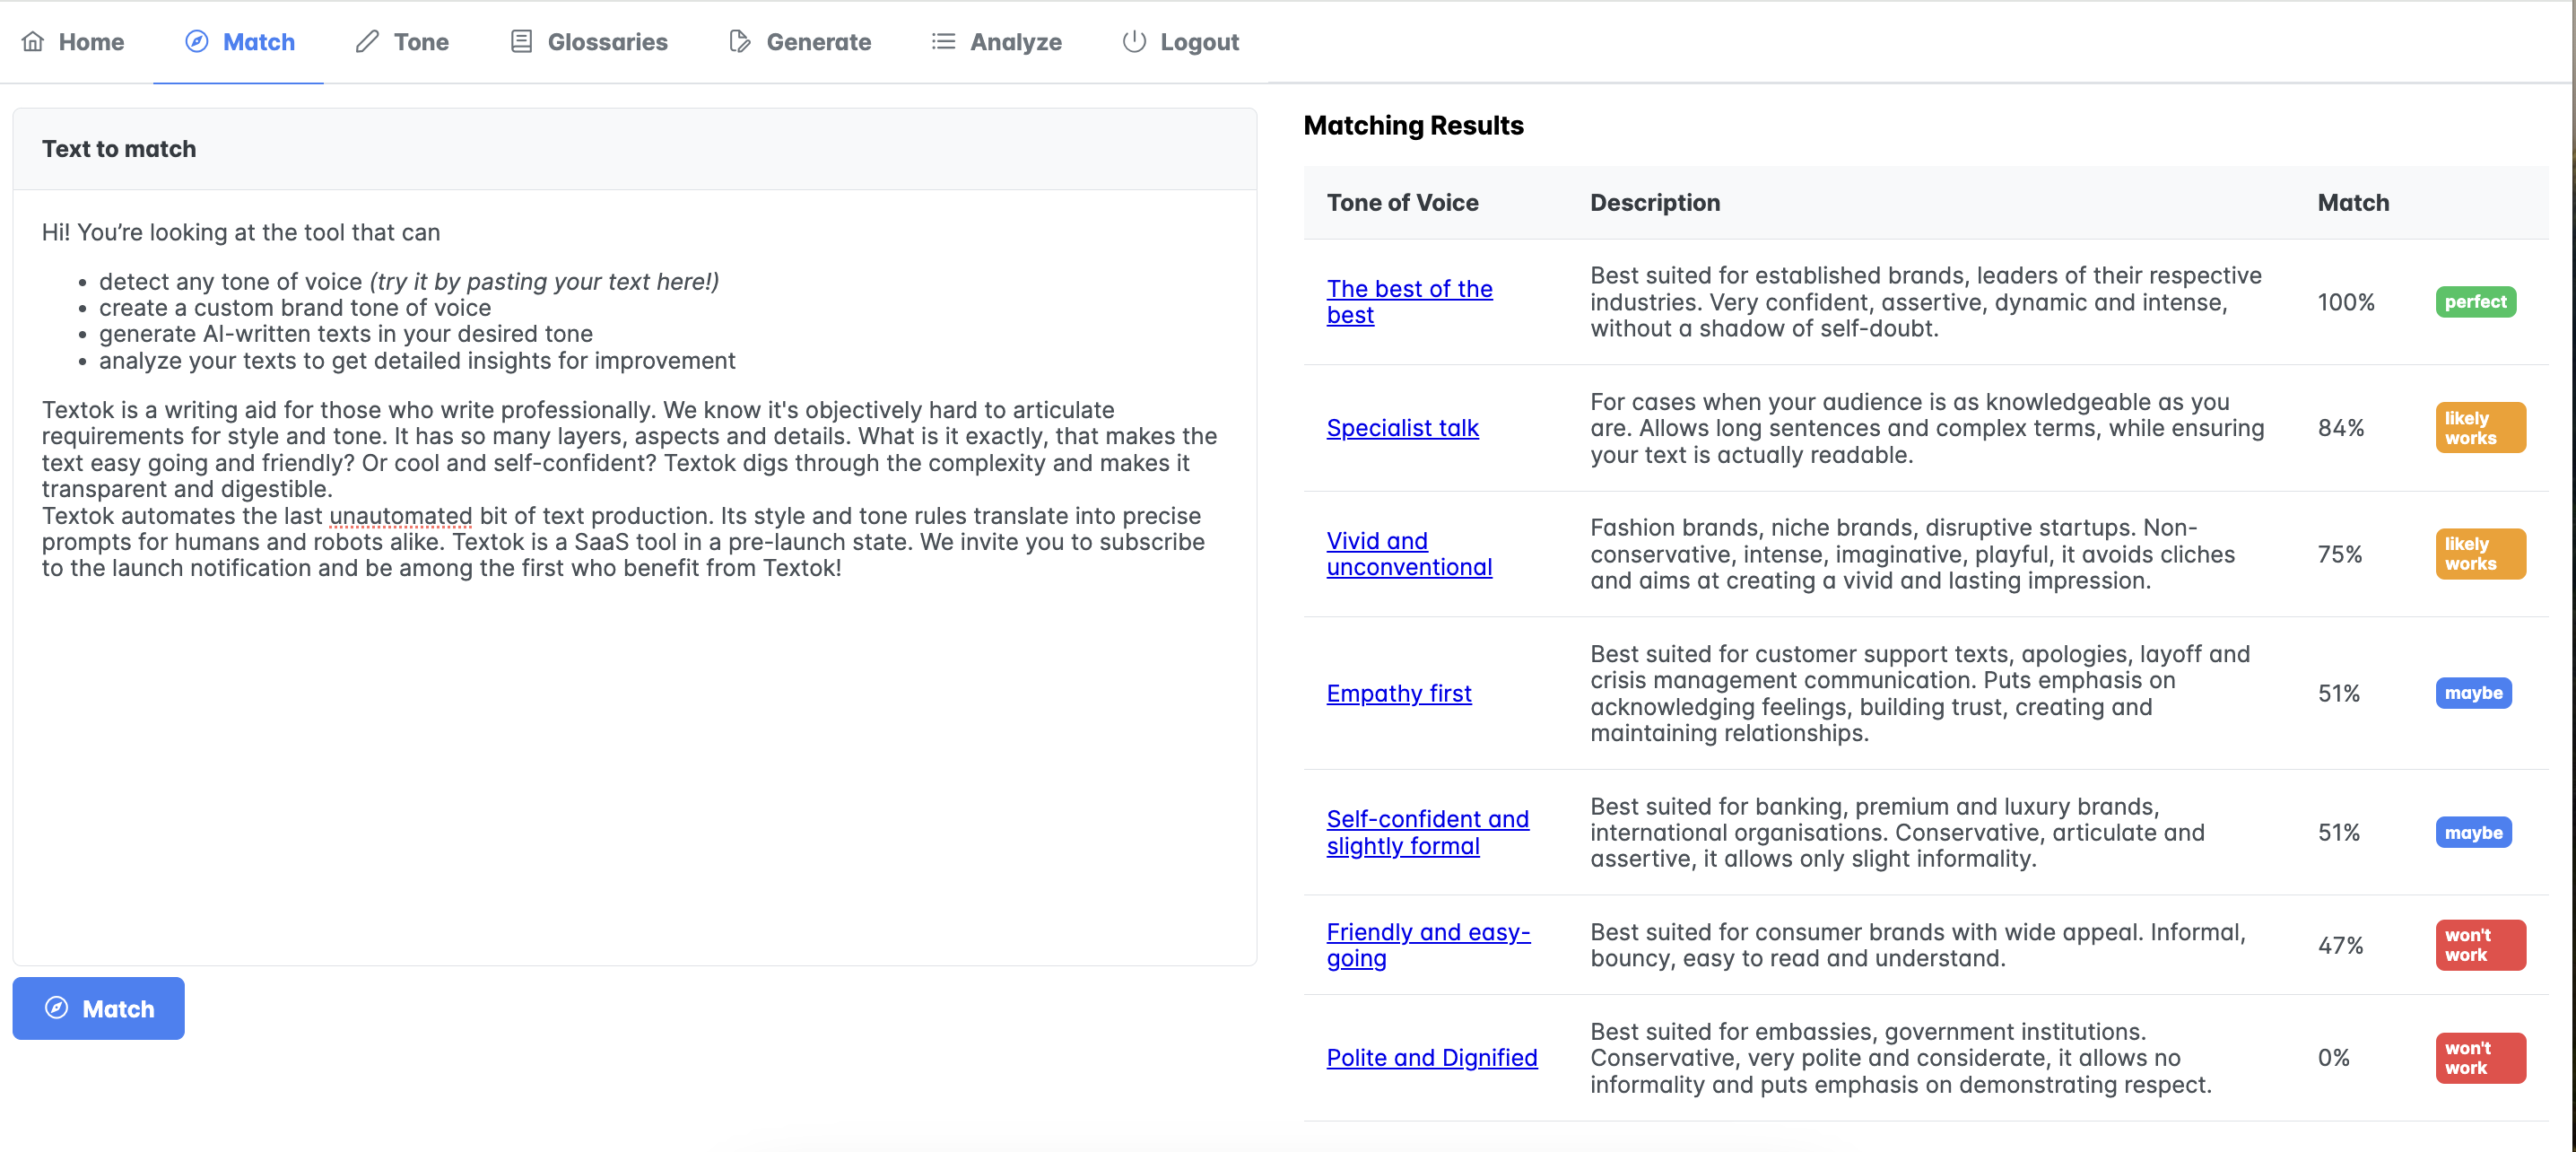
Task: Click compass icon on blue Match button
Action: (x=57, y=1008)
